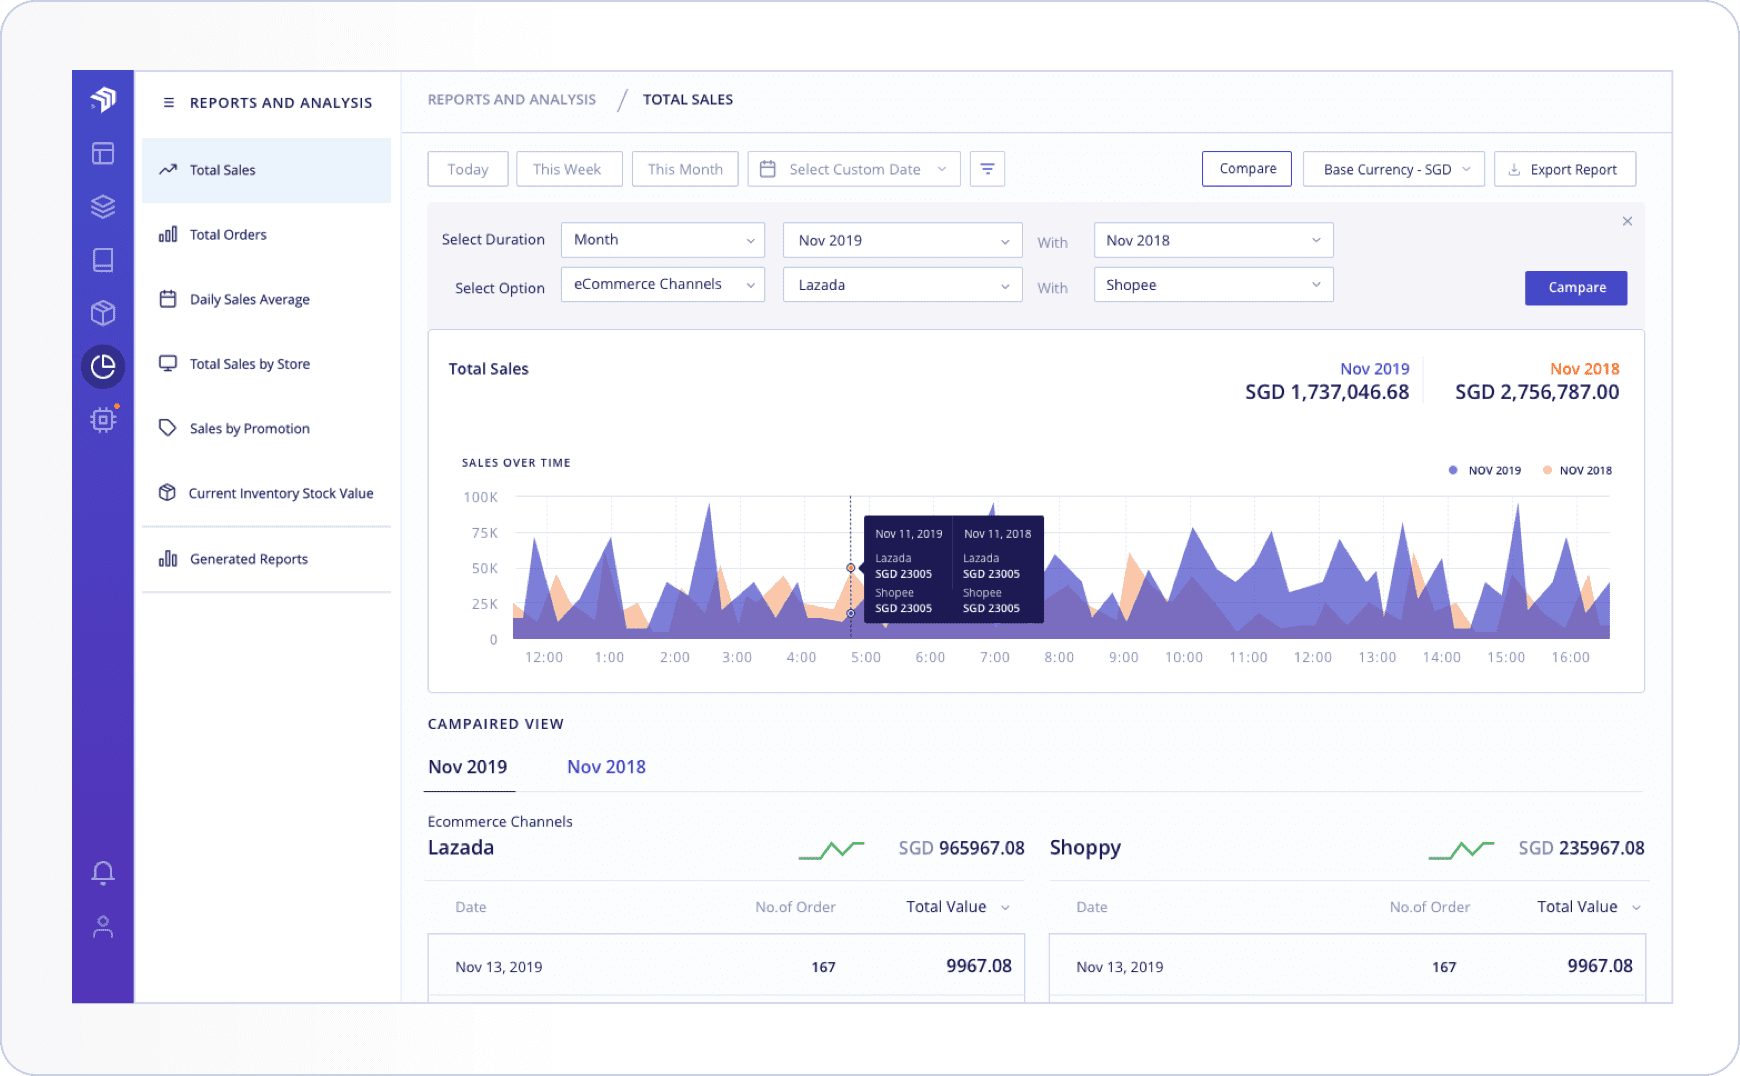Open the Lazada channel dropdown
This screenshot has height=1076, width=1740.
[x=901, y=284]
